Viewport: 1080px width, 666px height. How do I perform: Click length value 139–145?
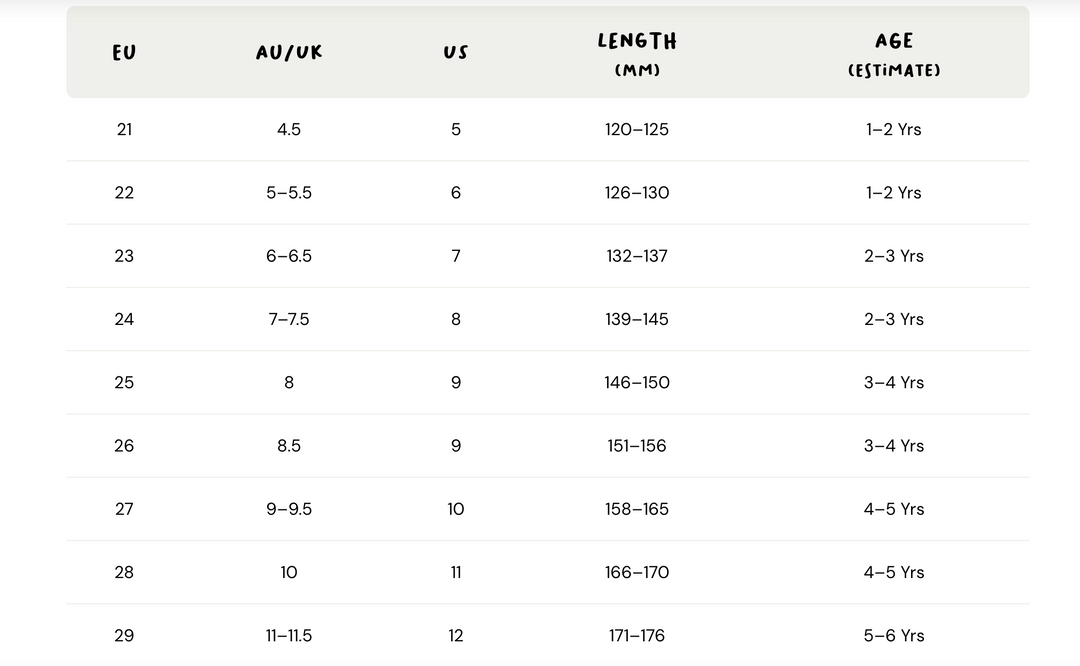point(637,320)
